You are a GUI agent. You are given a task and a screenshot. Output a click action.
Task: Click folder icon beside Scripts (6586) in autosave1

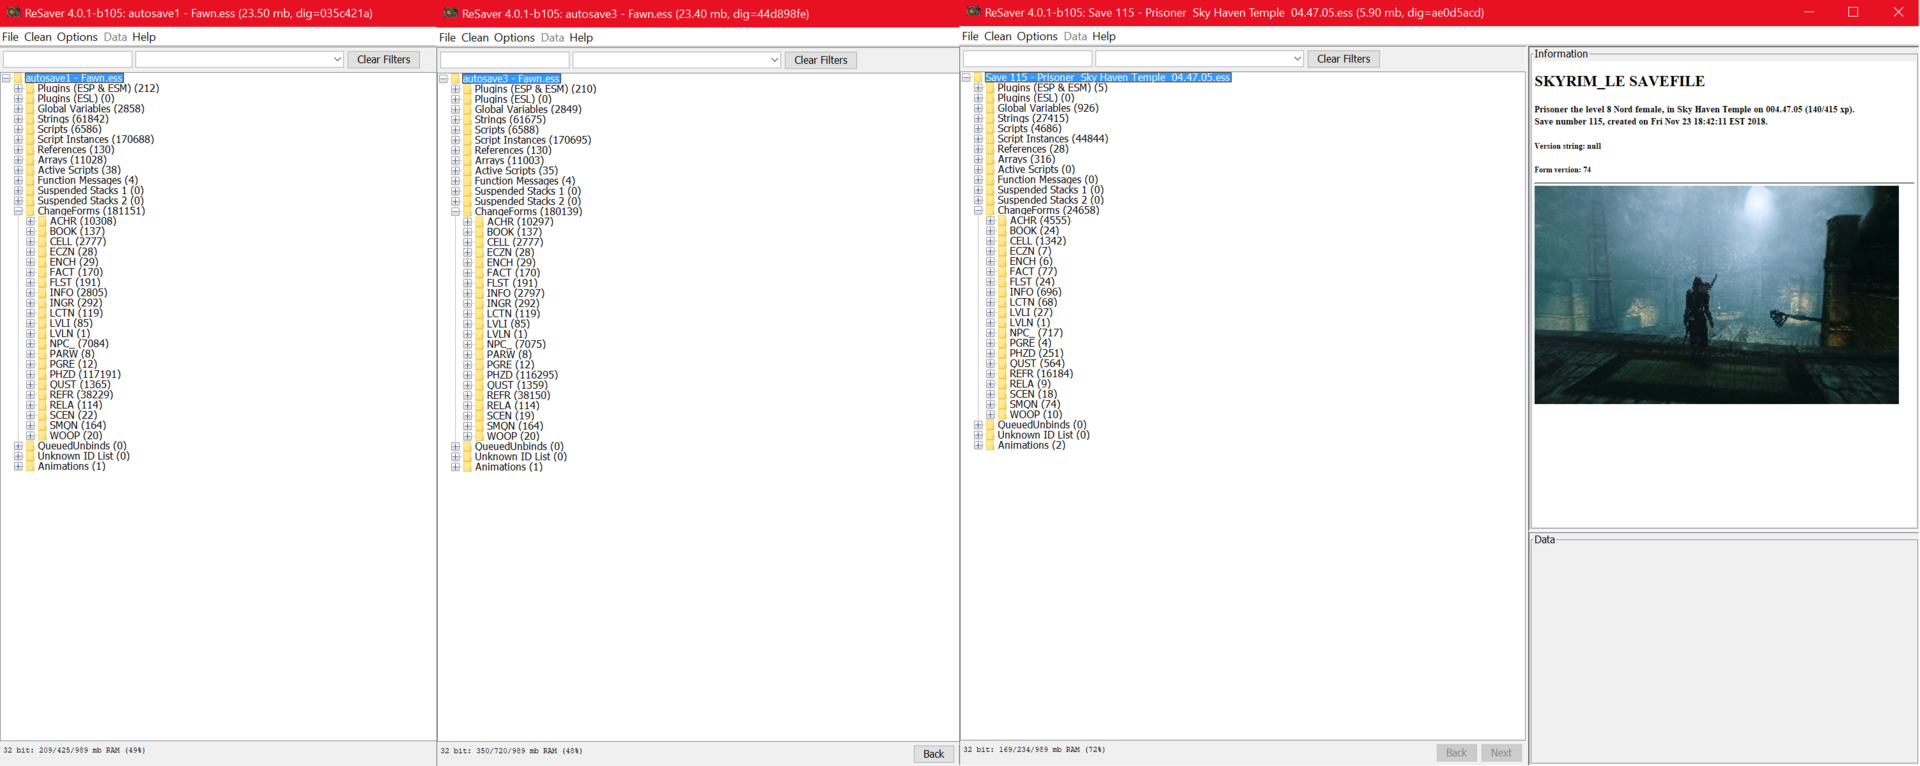pos(30,129)
